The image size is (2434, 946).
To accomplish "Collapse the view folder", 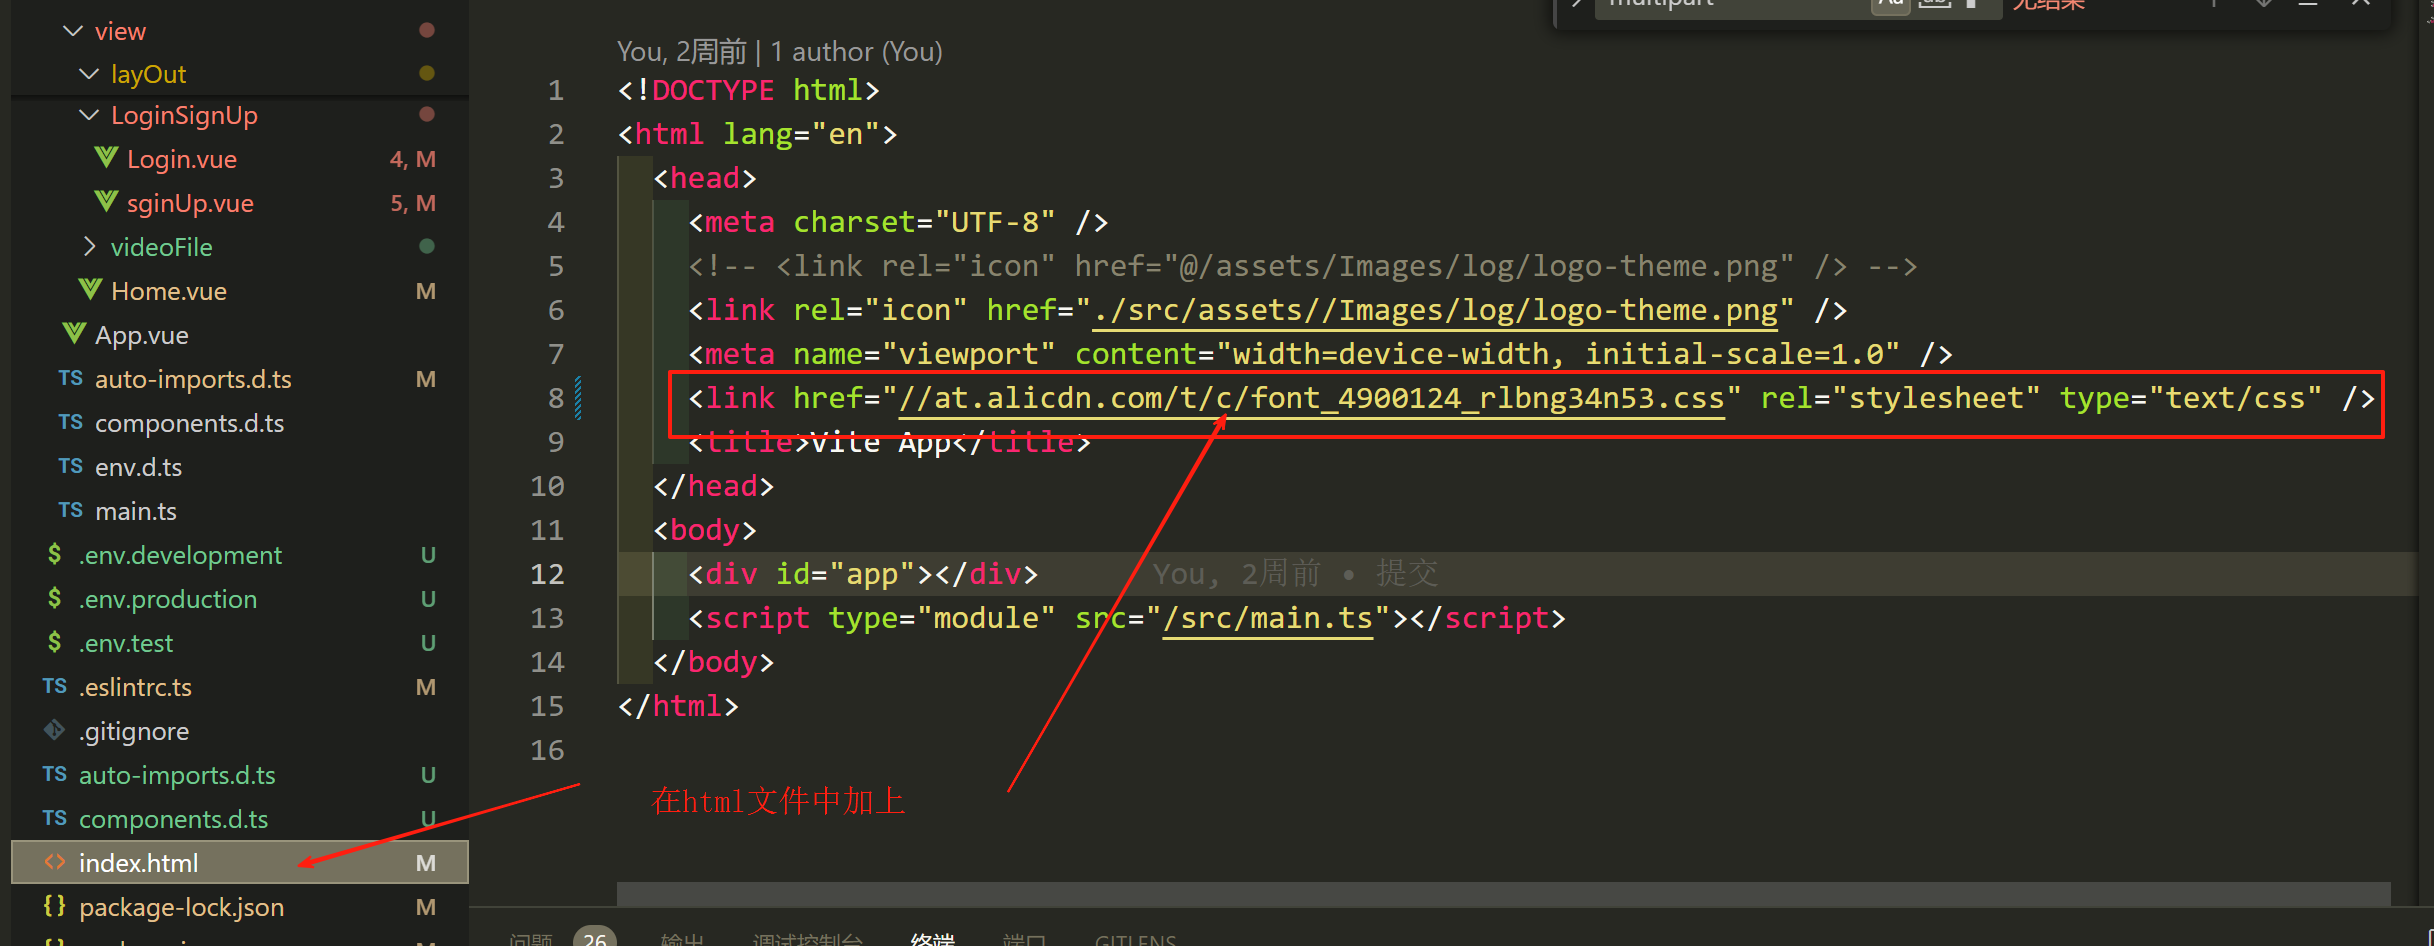I will tap(72, 31).
